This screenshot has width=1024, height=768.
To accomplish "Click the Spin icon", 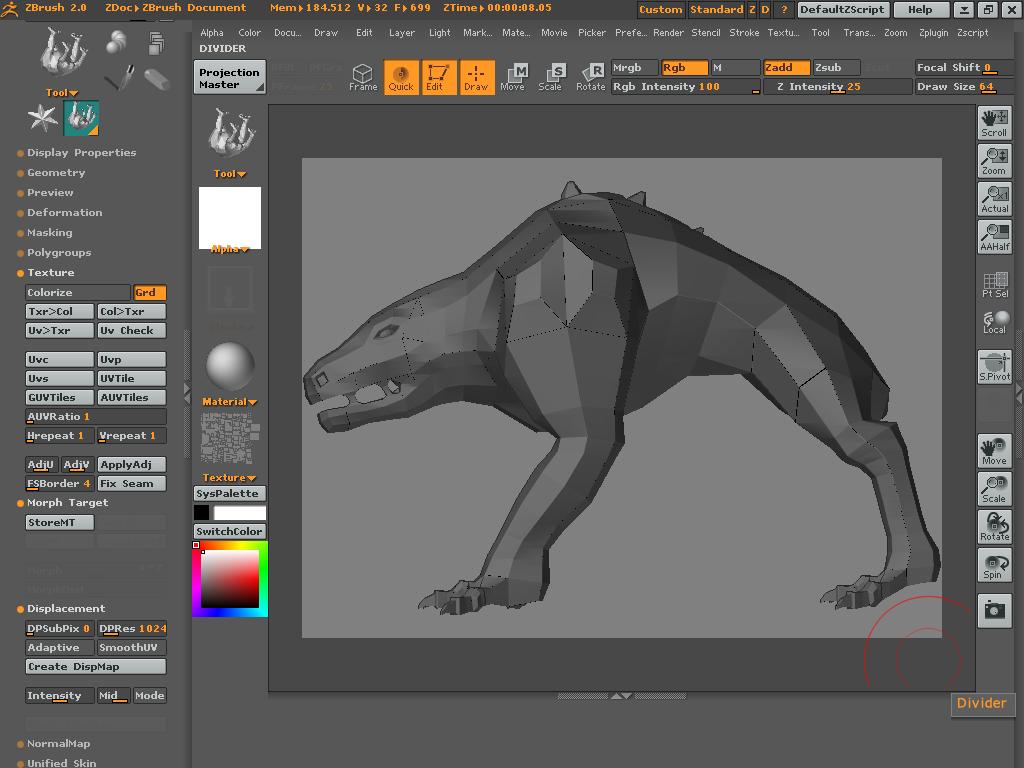I will click(x=994, y=565).
